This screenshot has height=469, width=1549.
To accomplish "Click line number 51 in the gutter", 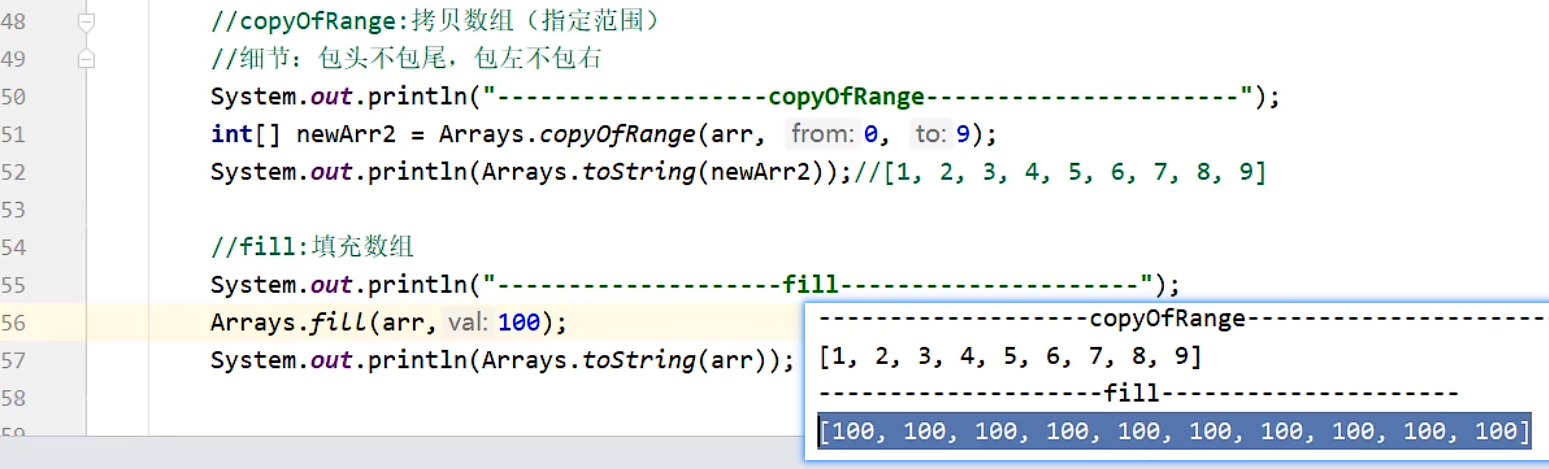I will (14, 134).
